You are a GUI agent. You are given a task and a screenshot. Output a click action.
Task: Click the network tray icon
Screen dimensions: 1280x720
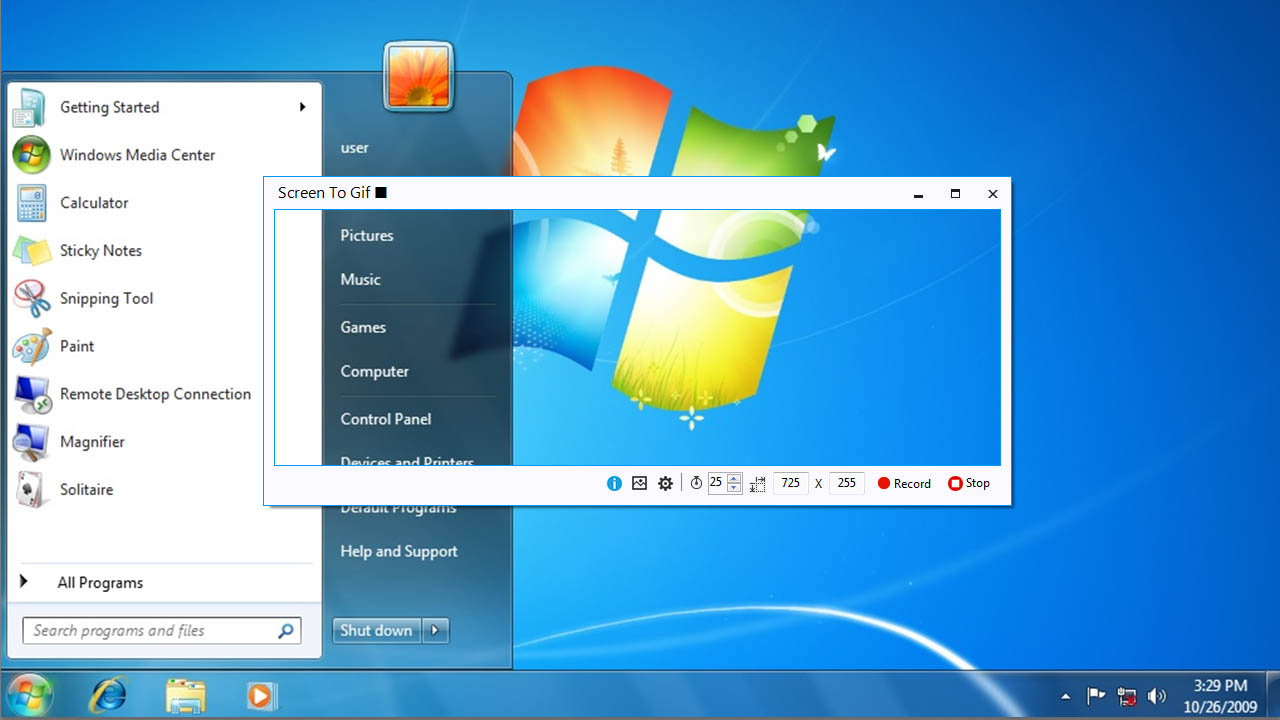coord(1127,696)
